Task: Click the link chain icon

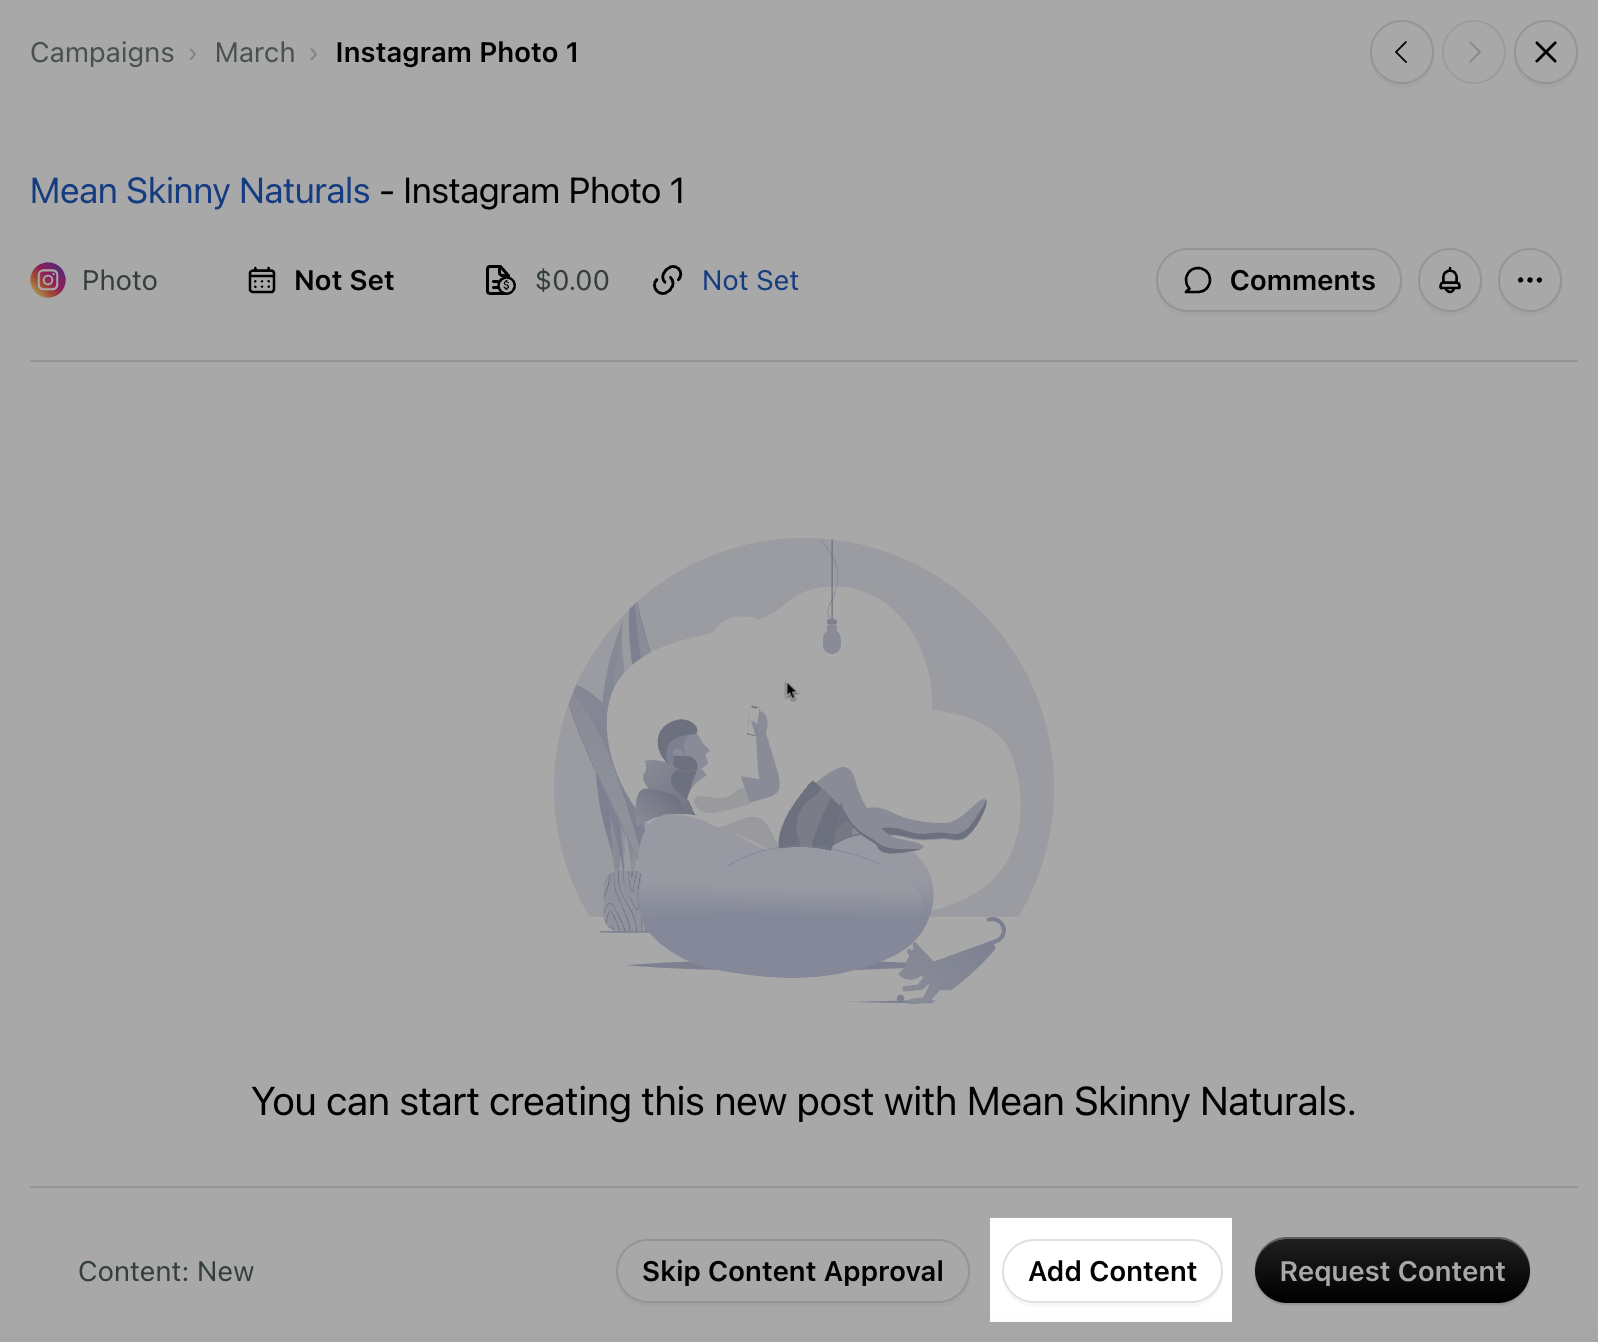Action: pyautogui.click(x=667, y=280)
